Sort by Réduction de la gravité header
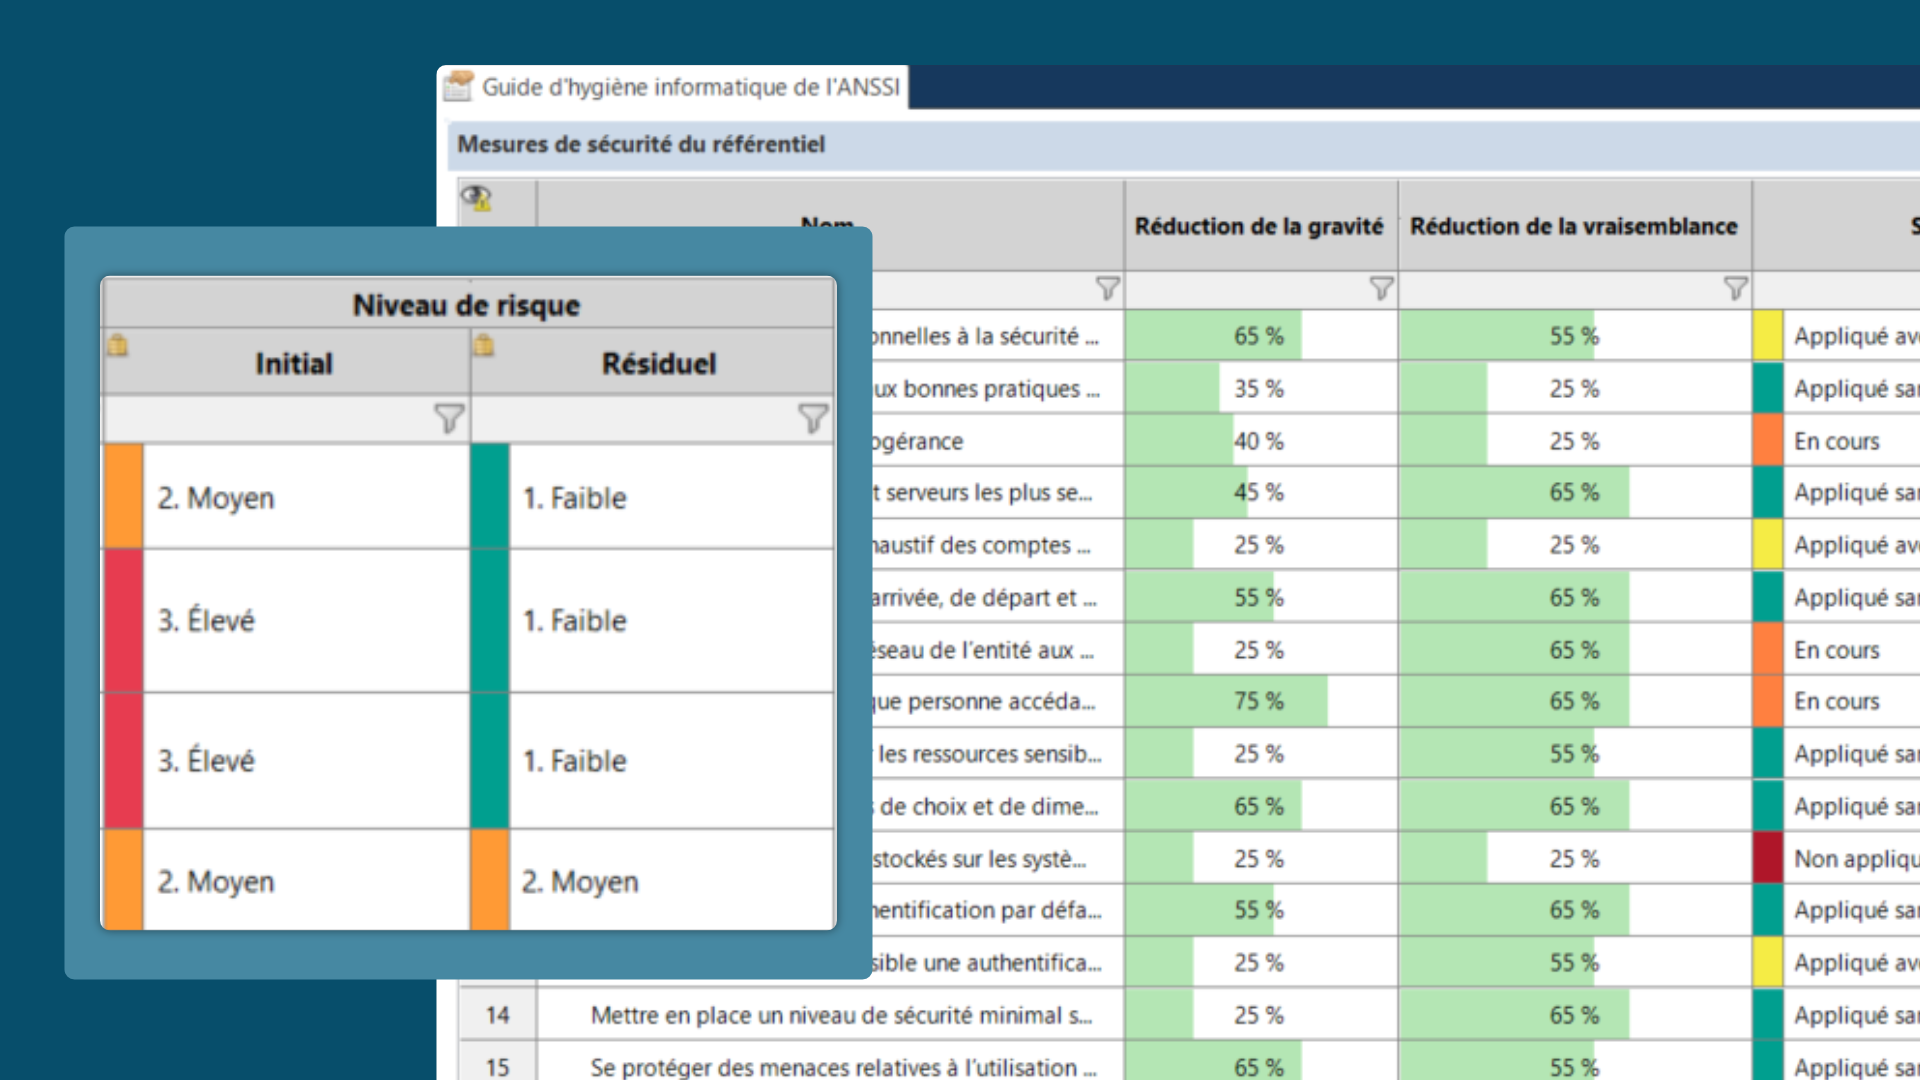1920x1080 pixels. pos(1259,226)
